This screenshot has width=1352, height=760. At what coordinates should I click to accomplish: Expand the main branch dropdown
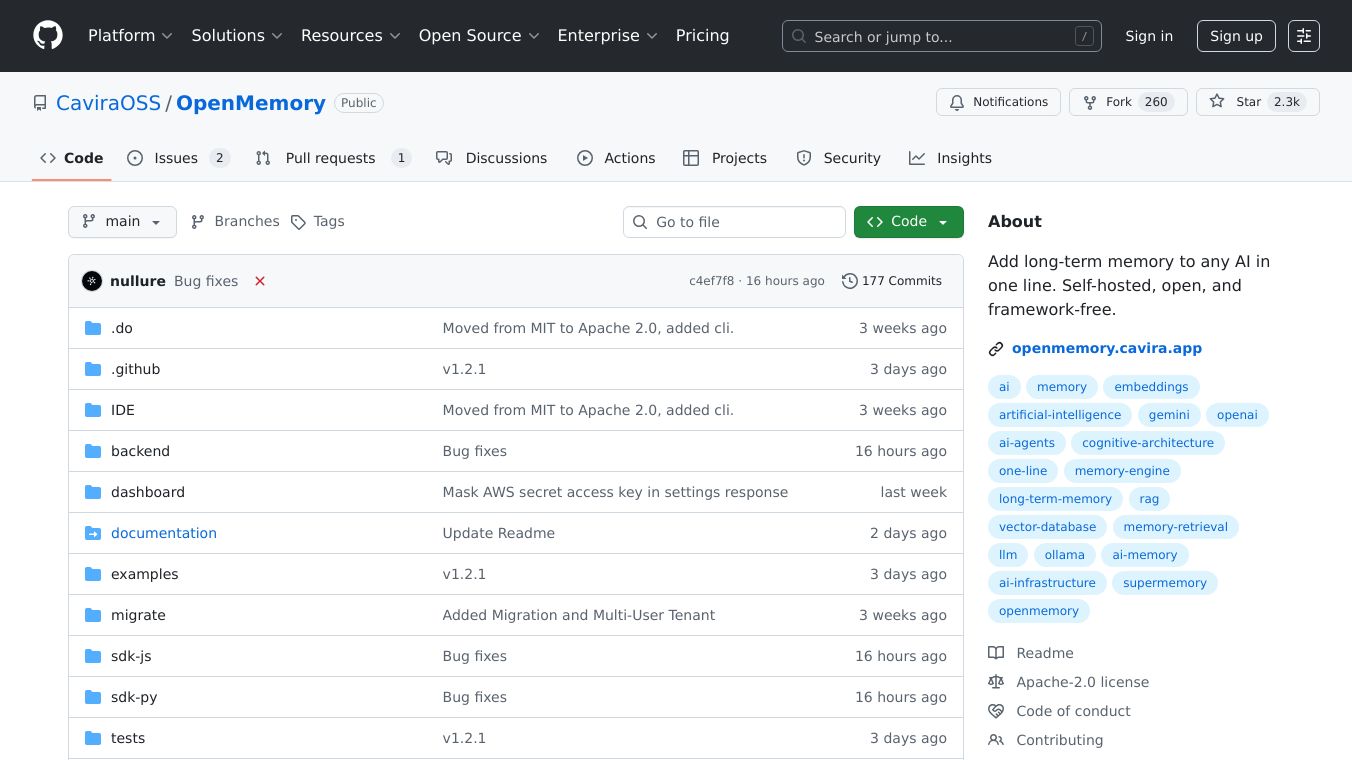click(122, 222)
